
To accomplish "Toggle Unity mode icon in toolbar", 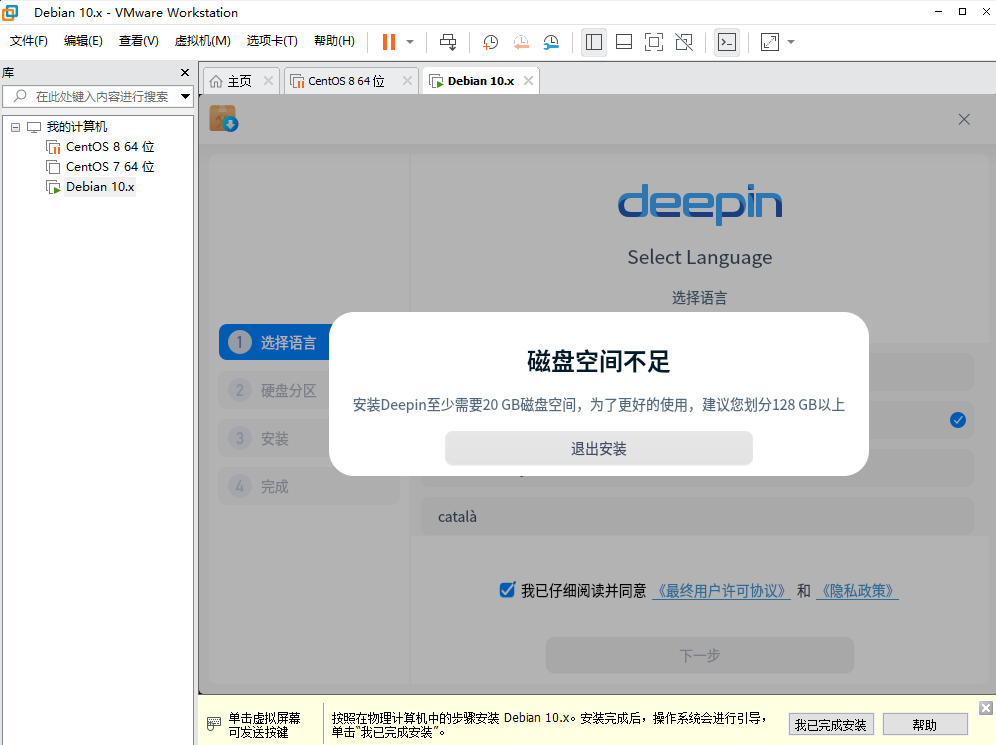I will [x=684, y=42].
